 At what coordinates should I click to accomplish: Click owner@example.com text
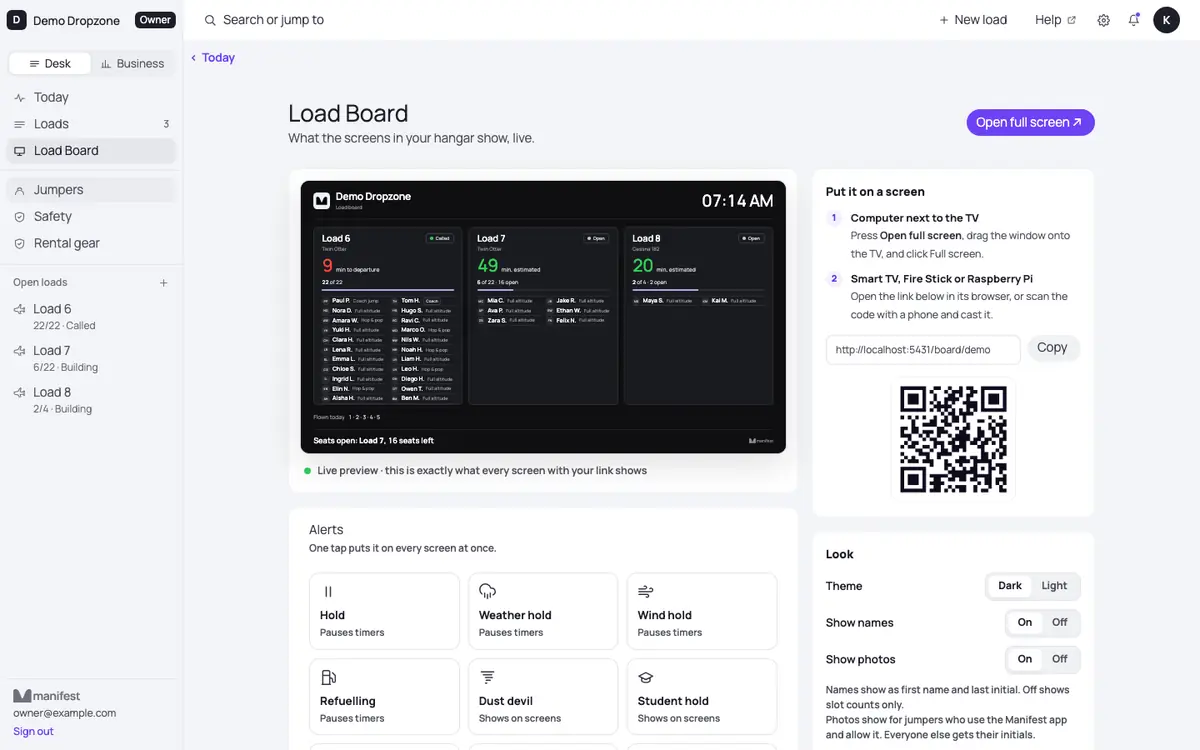(64, 713)
